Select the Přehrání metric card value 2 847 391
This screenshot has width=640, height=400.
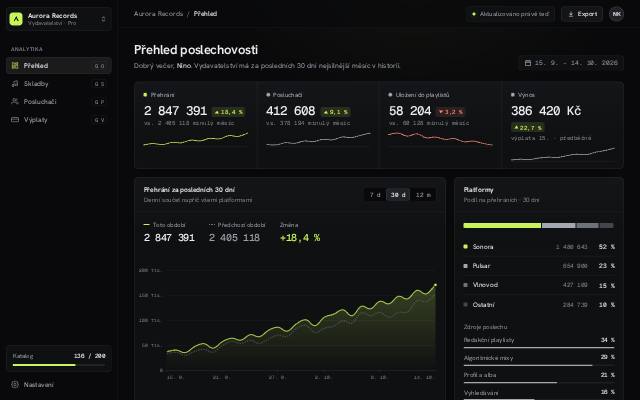click(176, 111)
